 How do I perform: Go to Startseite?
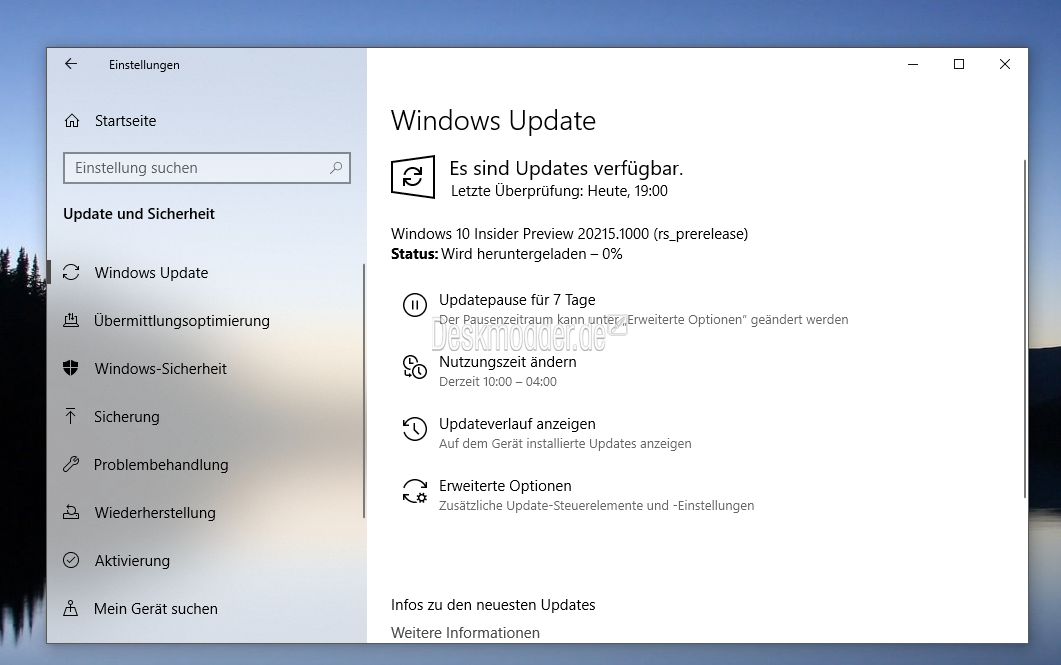pyautogui.click(x=125, y=121)
